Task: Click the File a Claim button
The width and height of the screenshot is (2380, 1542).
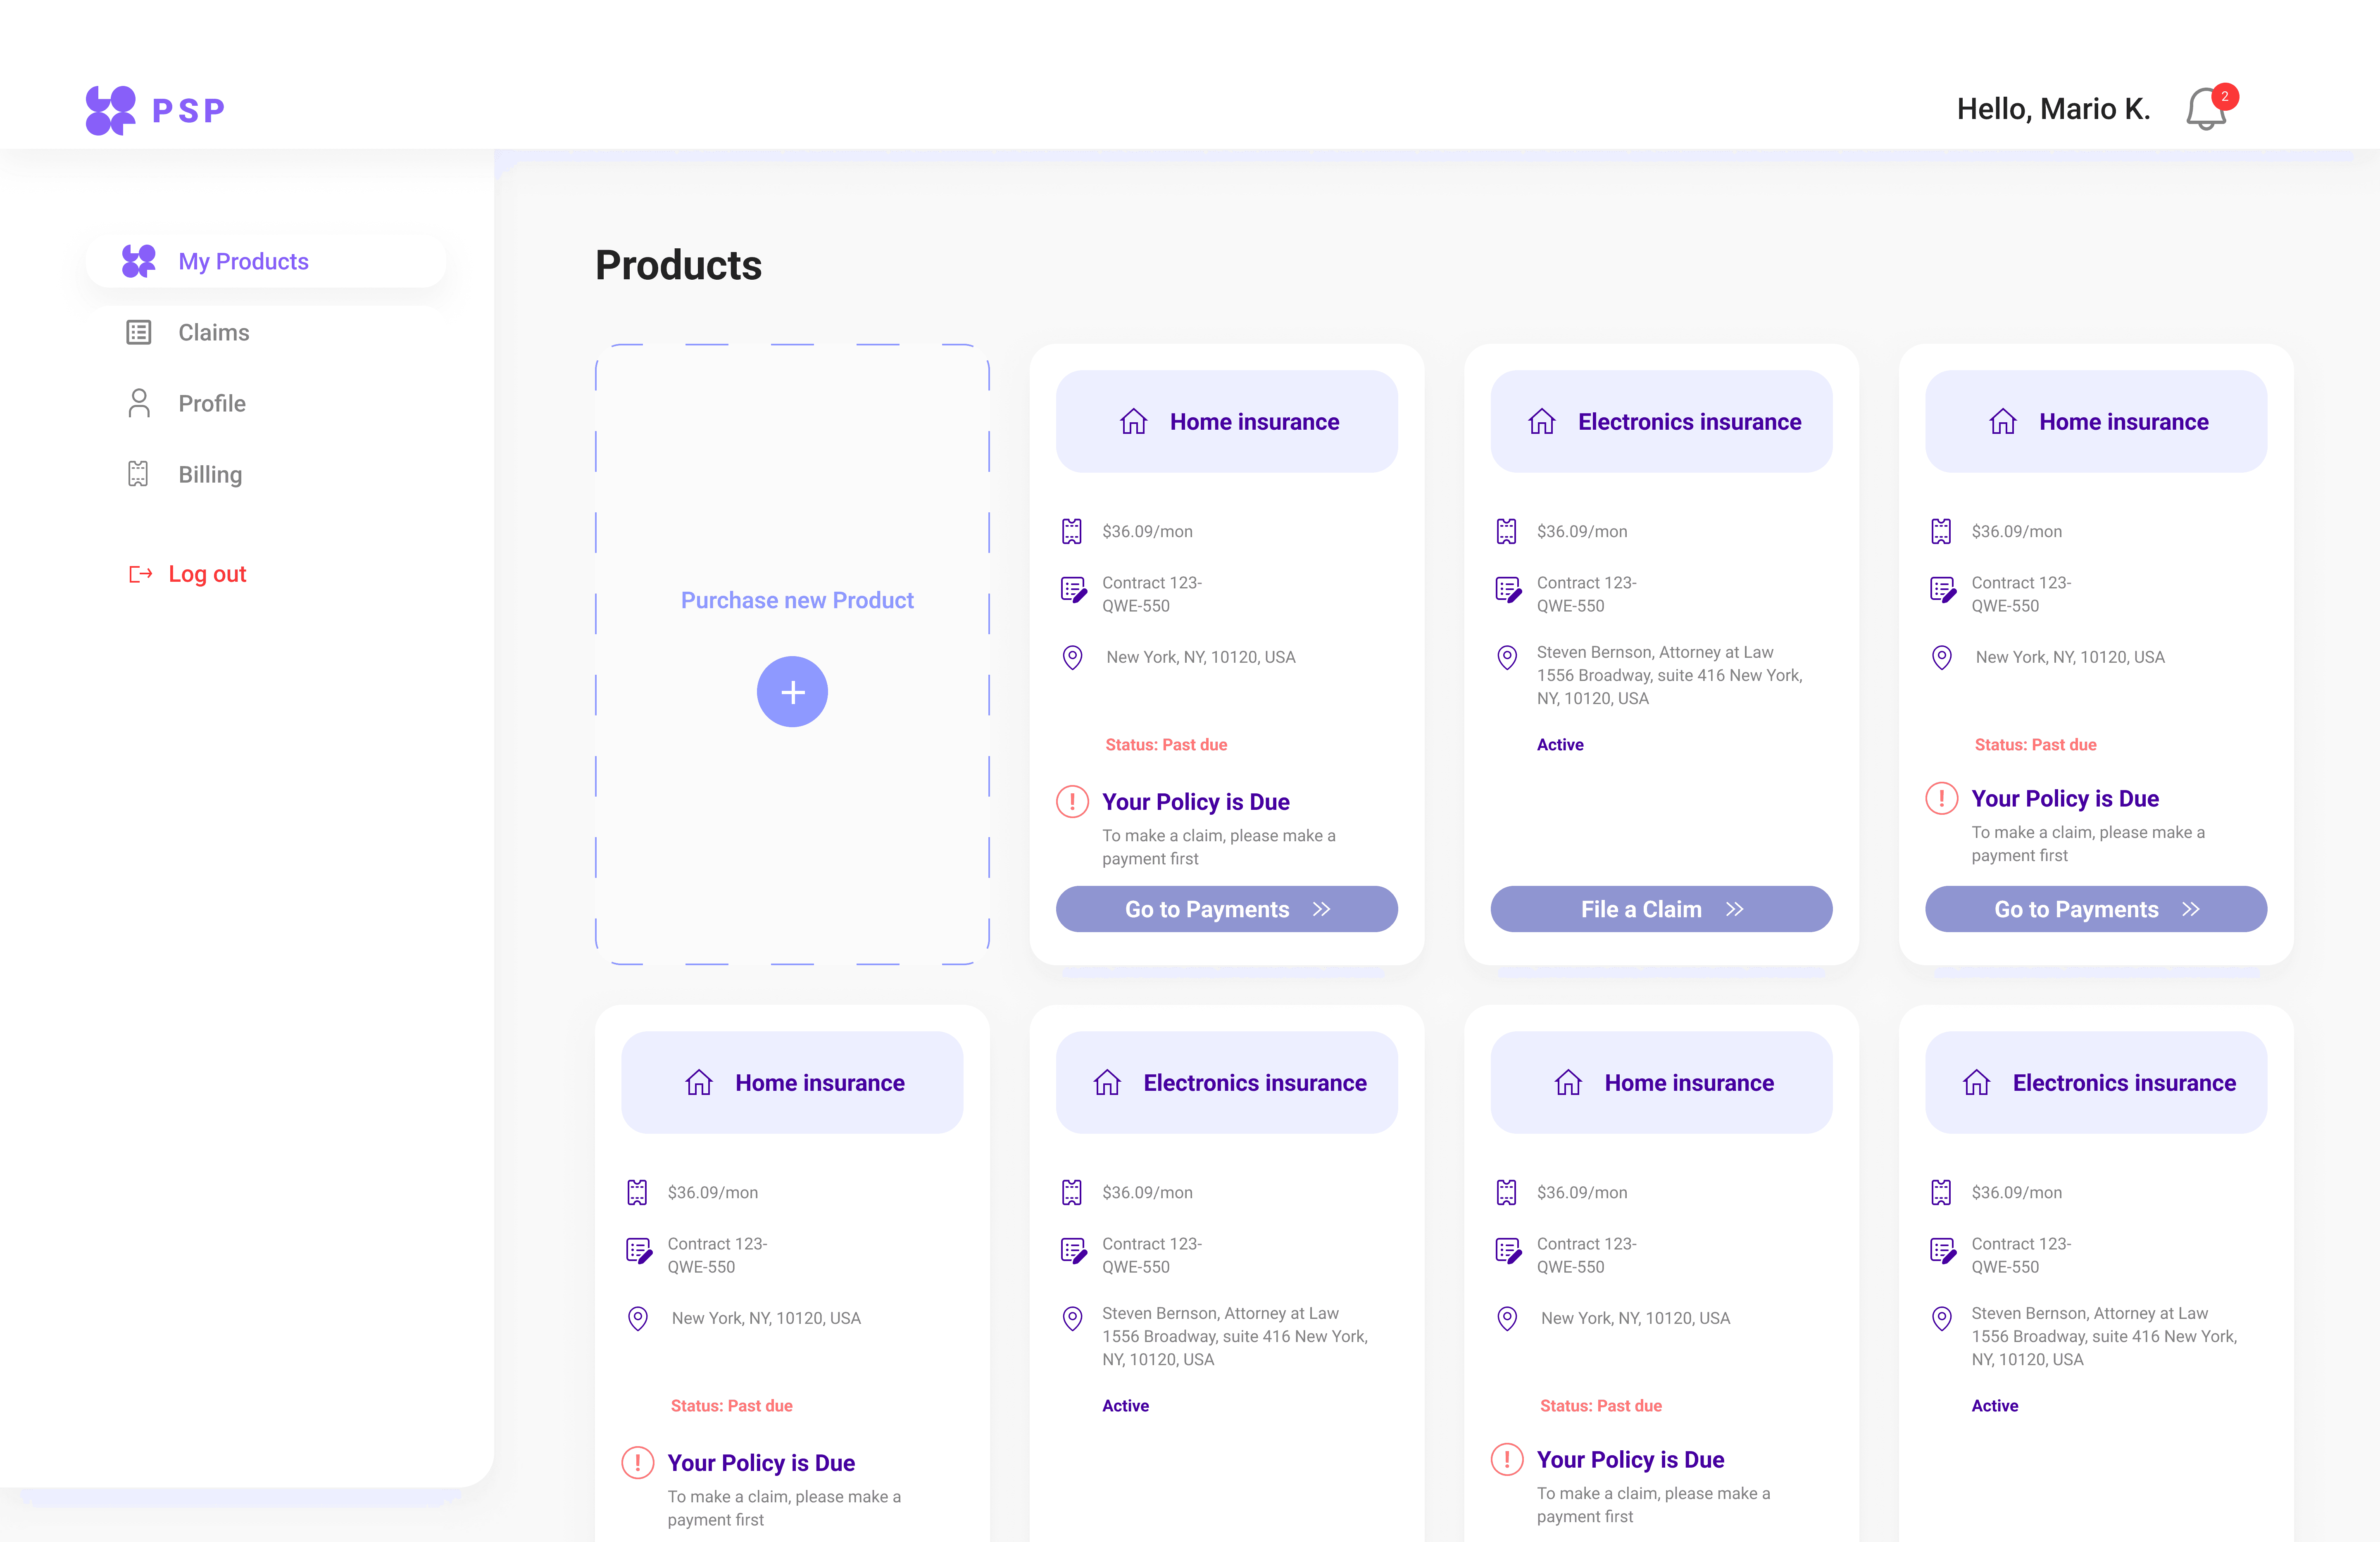Action: tap(1661, 909)
